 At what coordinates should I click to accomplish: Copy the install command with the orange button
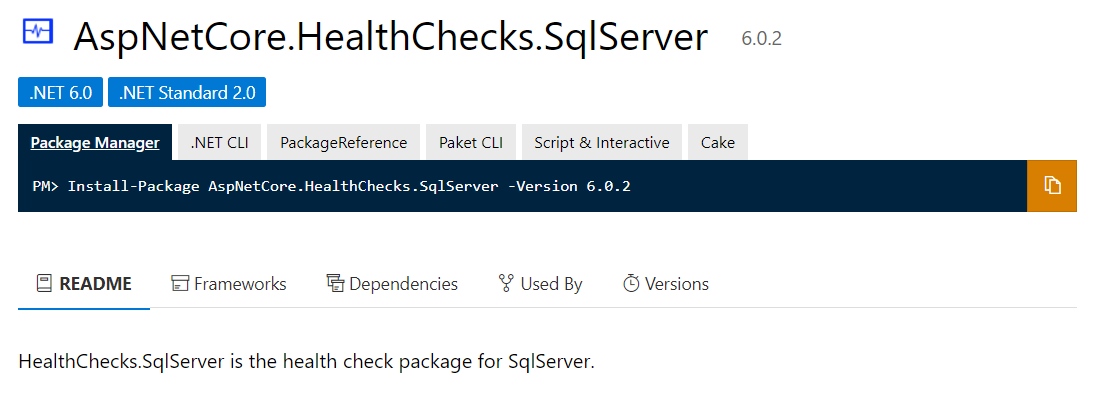click(1051, 186)
